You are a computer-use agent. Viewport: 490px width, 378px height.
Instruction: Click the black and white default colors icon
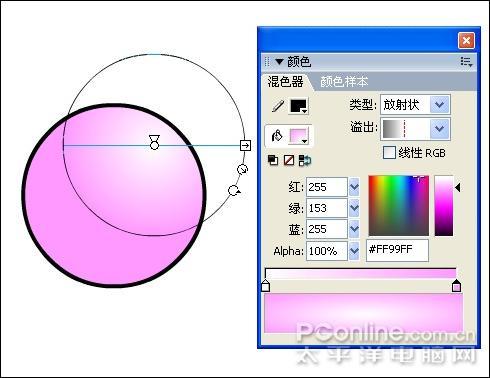273,160
